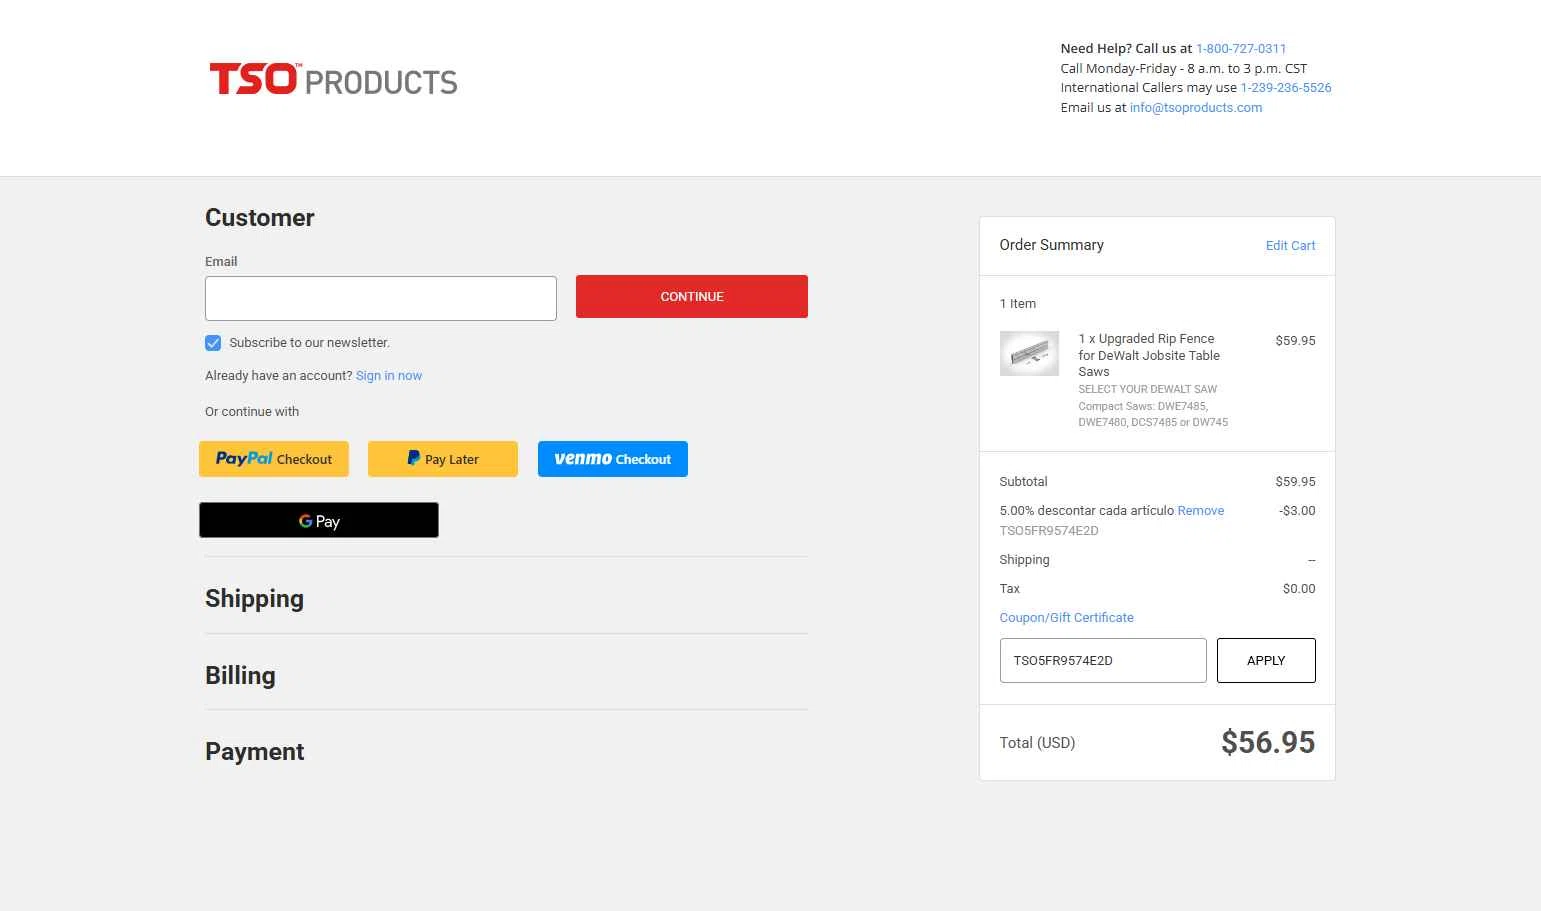
Task: Focus the Email input field
Action: [381, 298]
